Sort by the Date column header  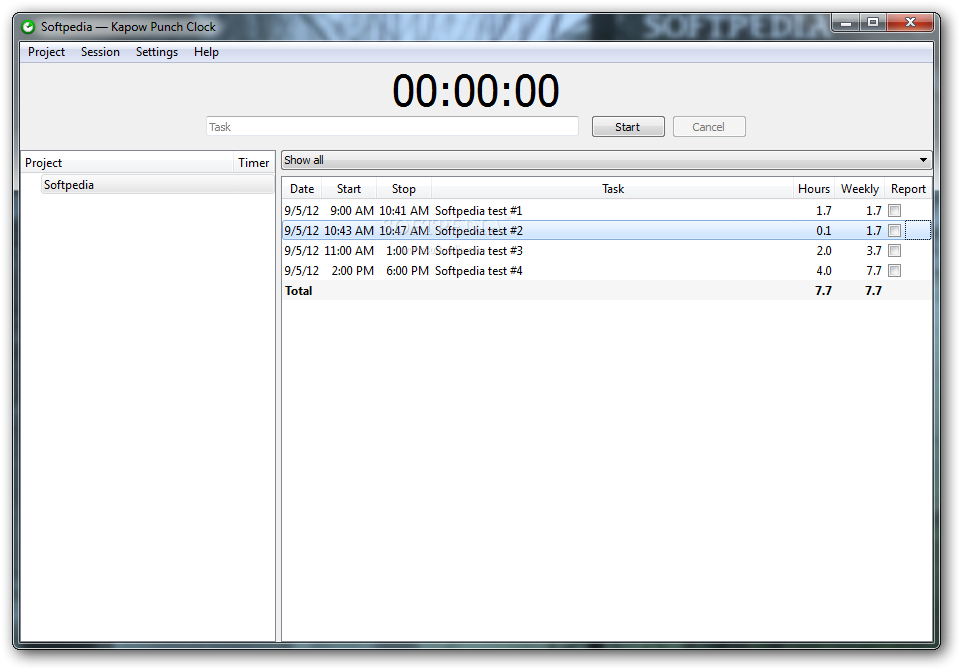coord(302,189)
